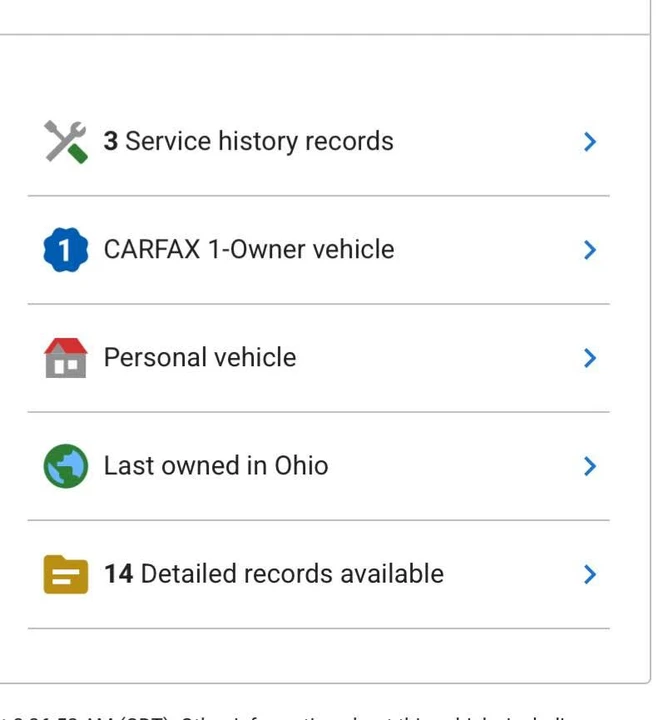
Task: Click the word CARFAX
Action: click(152, 249)
